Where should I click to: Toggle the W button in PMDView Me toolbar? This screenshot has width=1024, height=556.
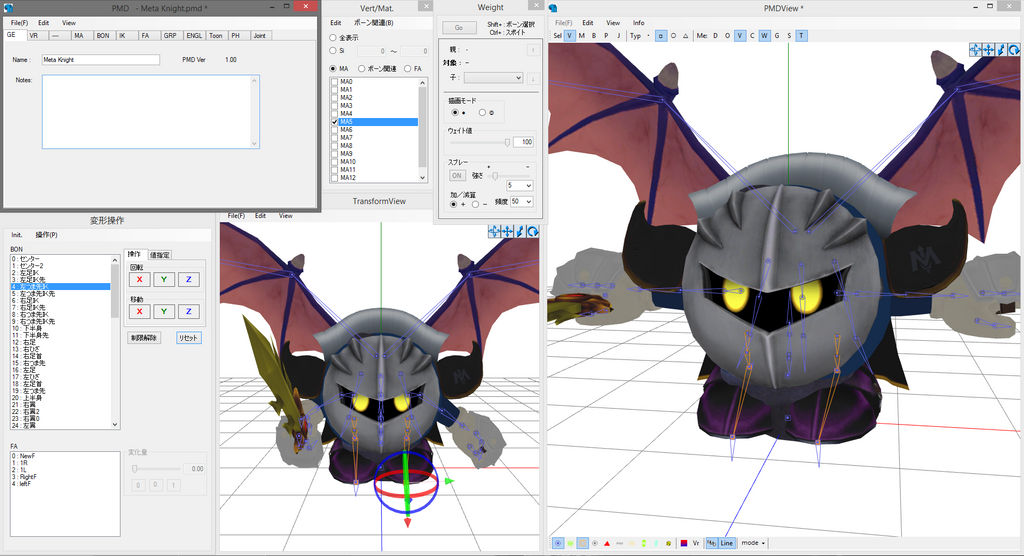764,36
